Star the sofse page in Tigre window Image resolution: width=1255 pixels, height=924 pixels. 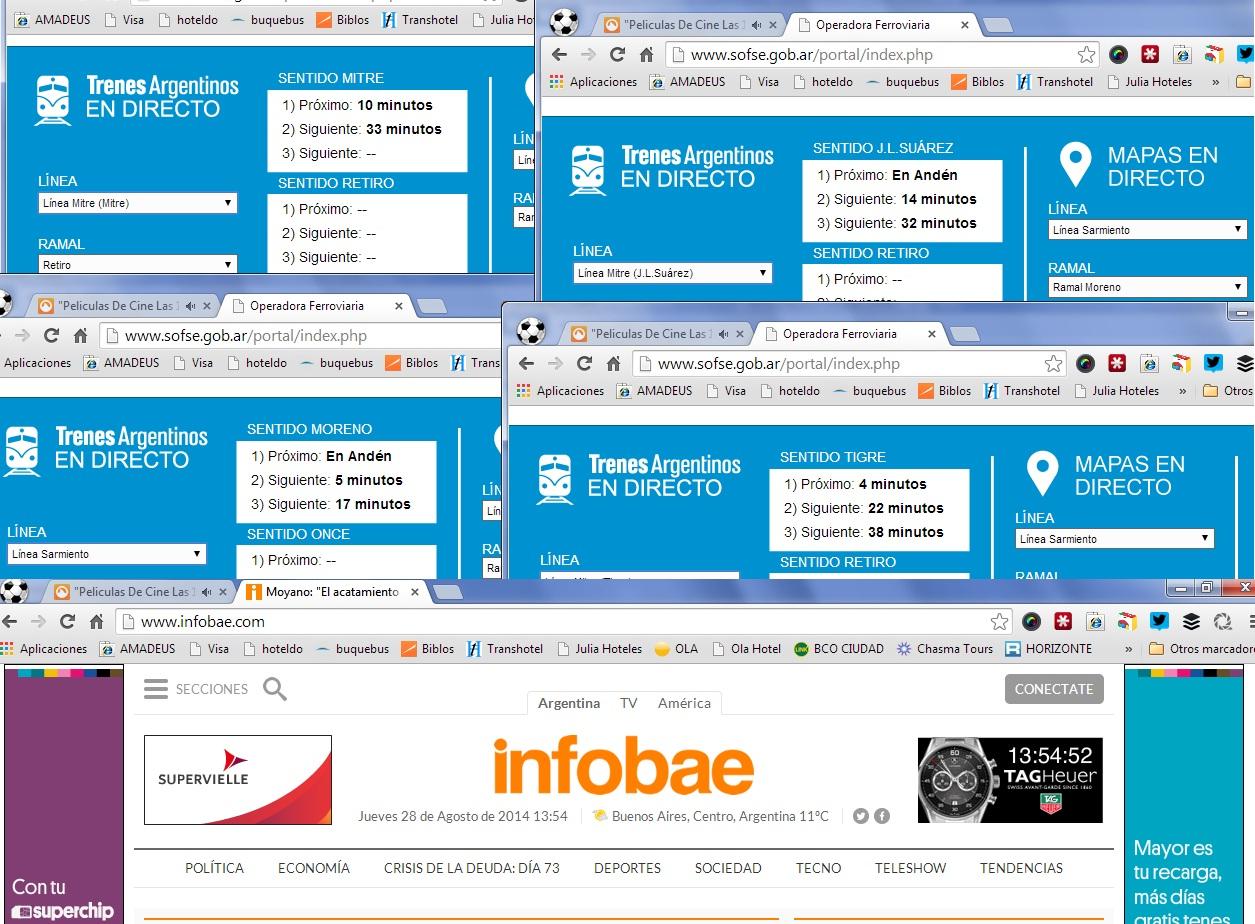(1053, 364)
